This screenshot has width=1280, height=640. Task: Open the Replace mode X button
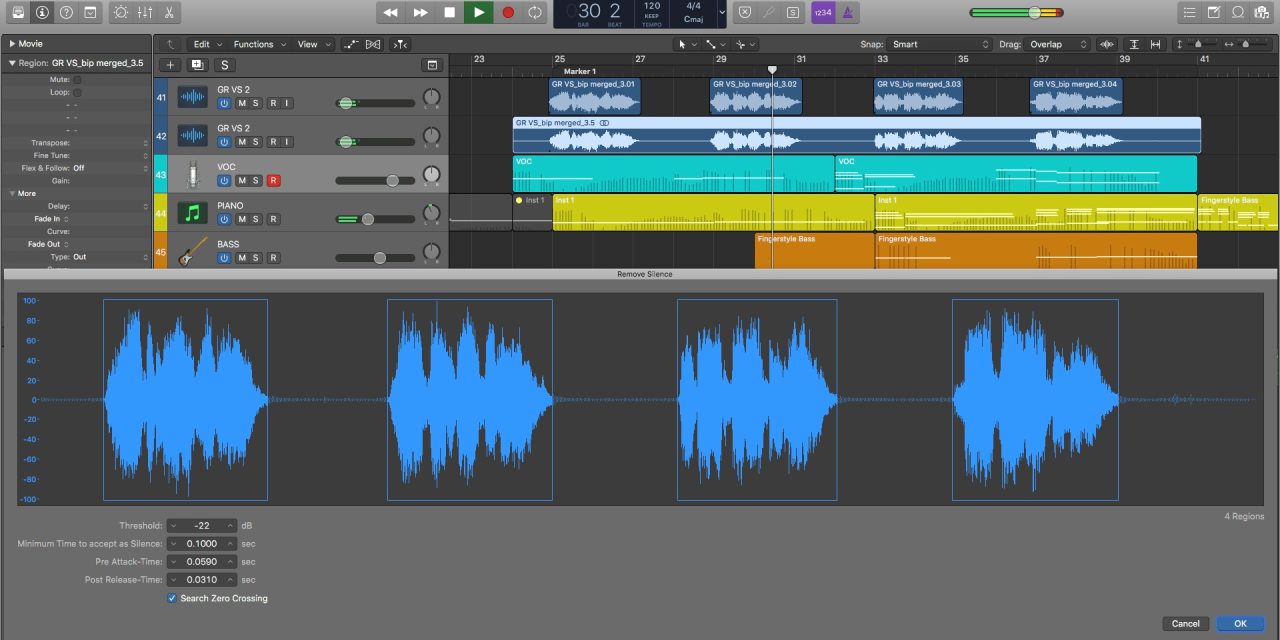(745, 12)
